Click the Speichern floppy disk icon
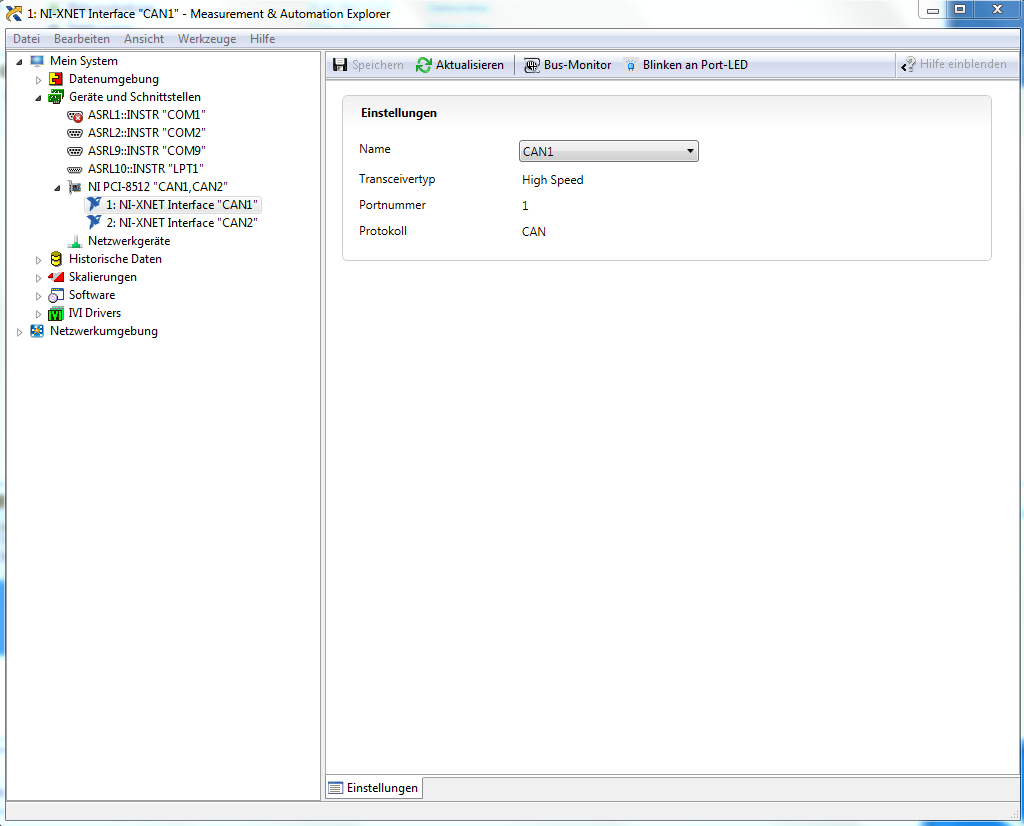This screenshot has width=1024, height=826. (x=340, y=65)
